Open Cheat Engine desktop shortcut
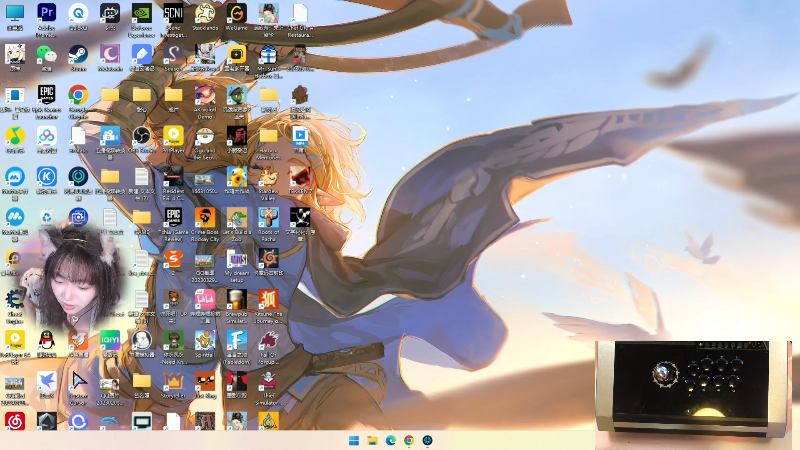Viewport: 800px width, 450px height. click(x=15, y=299)
